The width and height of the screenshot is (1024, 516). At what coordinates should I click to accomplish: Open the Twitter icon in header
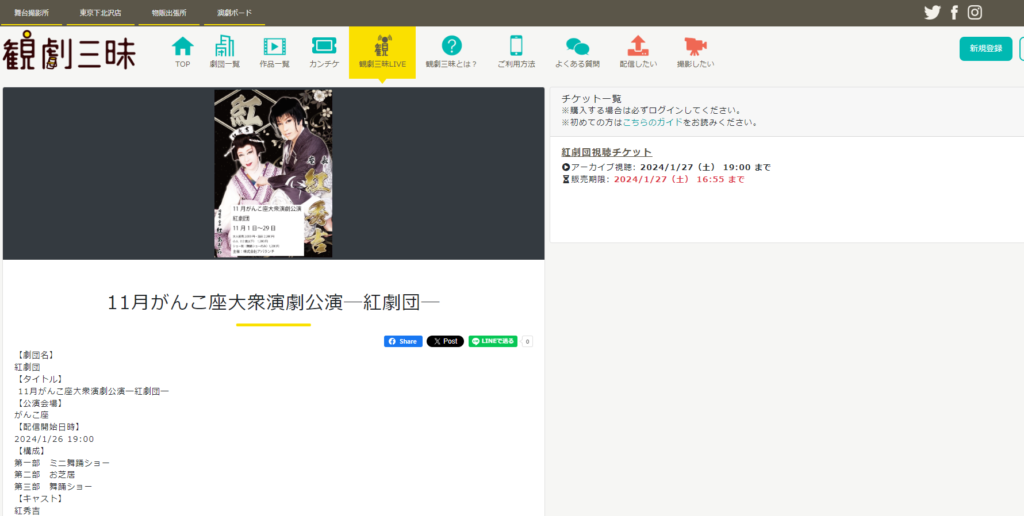pos(932,12)
